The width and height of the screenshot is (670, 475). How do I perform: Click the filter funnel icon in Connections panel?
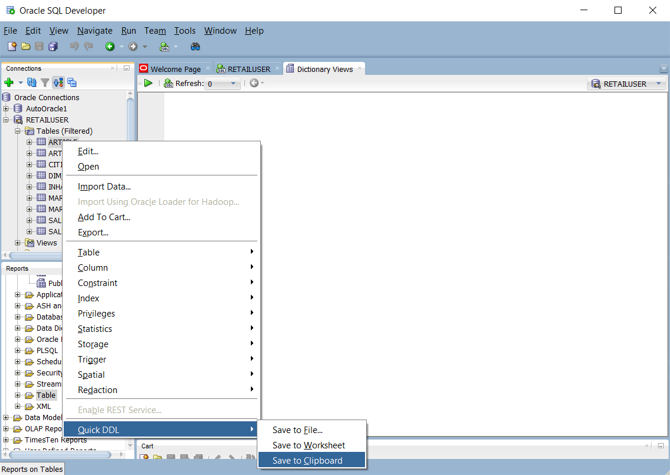pyautogui.click(x=45, y=83)
